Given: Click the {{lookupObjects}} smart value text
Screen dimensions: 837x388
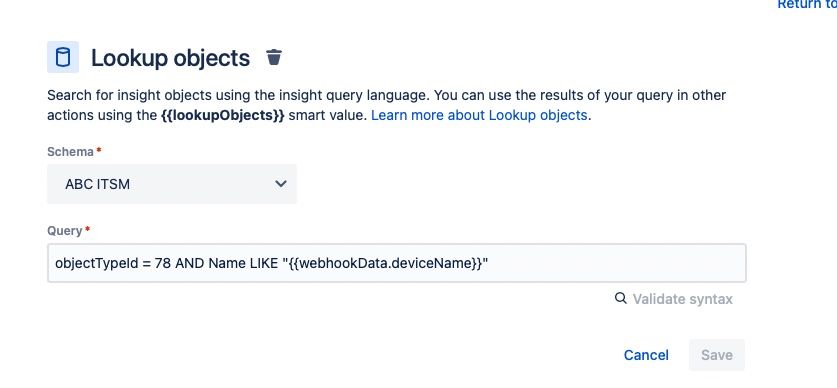Looking at the screenshot, I should (223, 115).
